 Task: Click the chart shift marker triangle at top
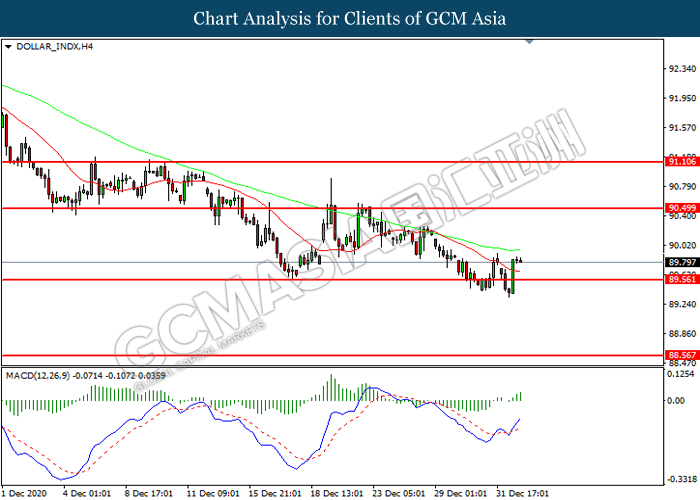(529, 42)
